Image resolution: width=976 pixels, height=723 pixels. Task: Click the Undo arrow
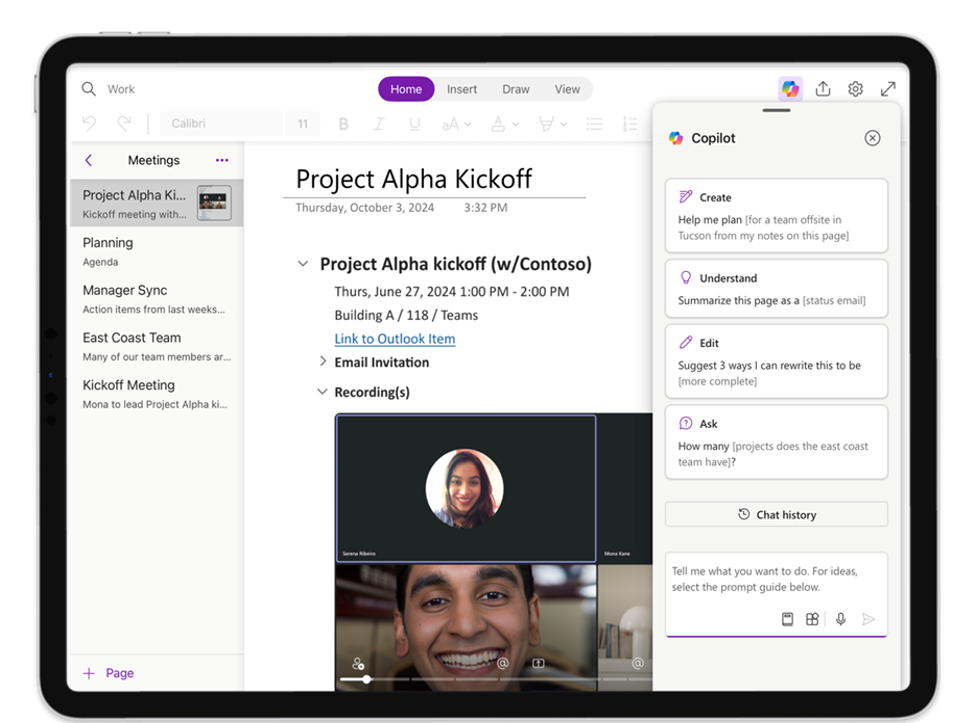90,123
